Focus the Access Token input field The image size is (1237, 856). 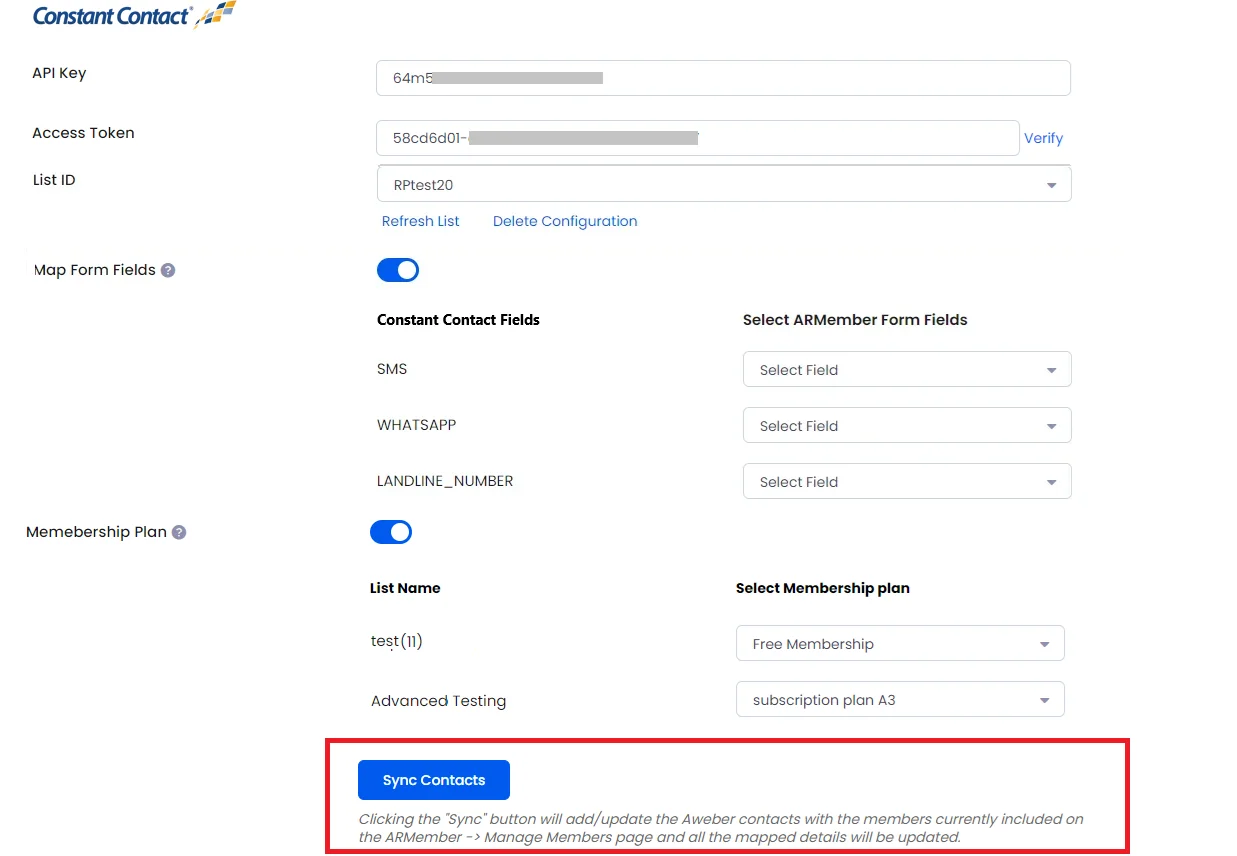(698, 138)
